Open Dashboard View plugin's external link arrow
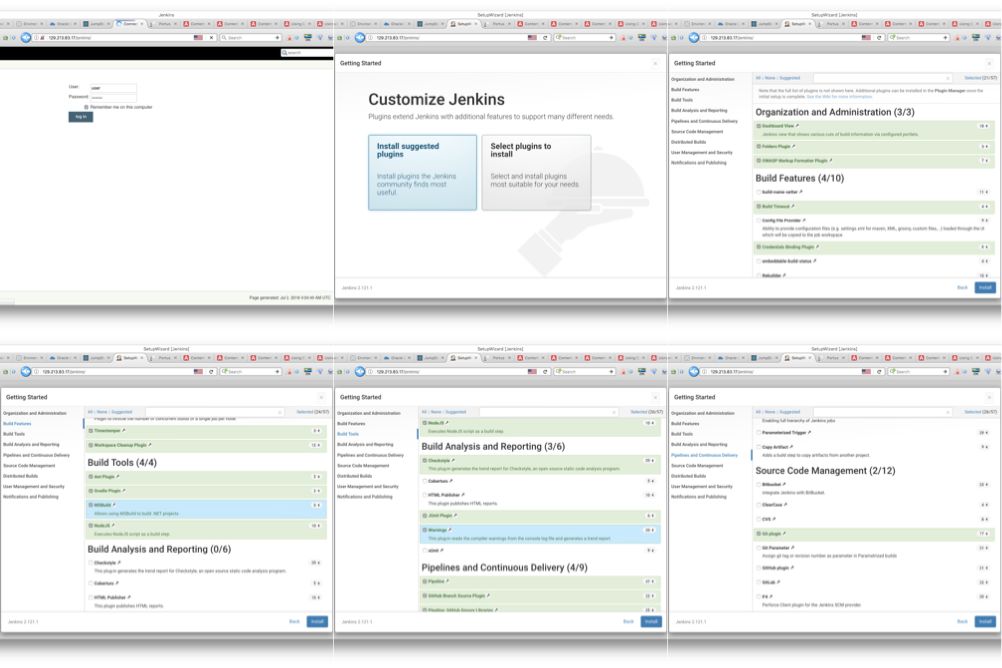1002x668 pixels. click(x=797, y=126)
